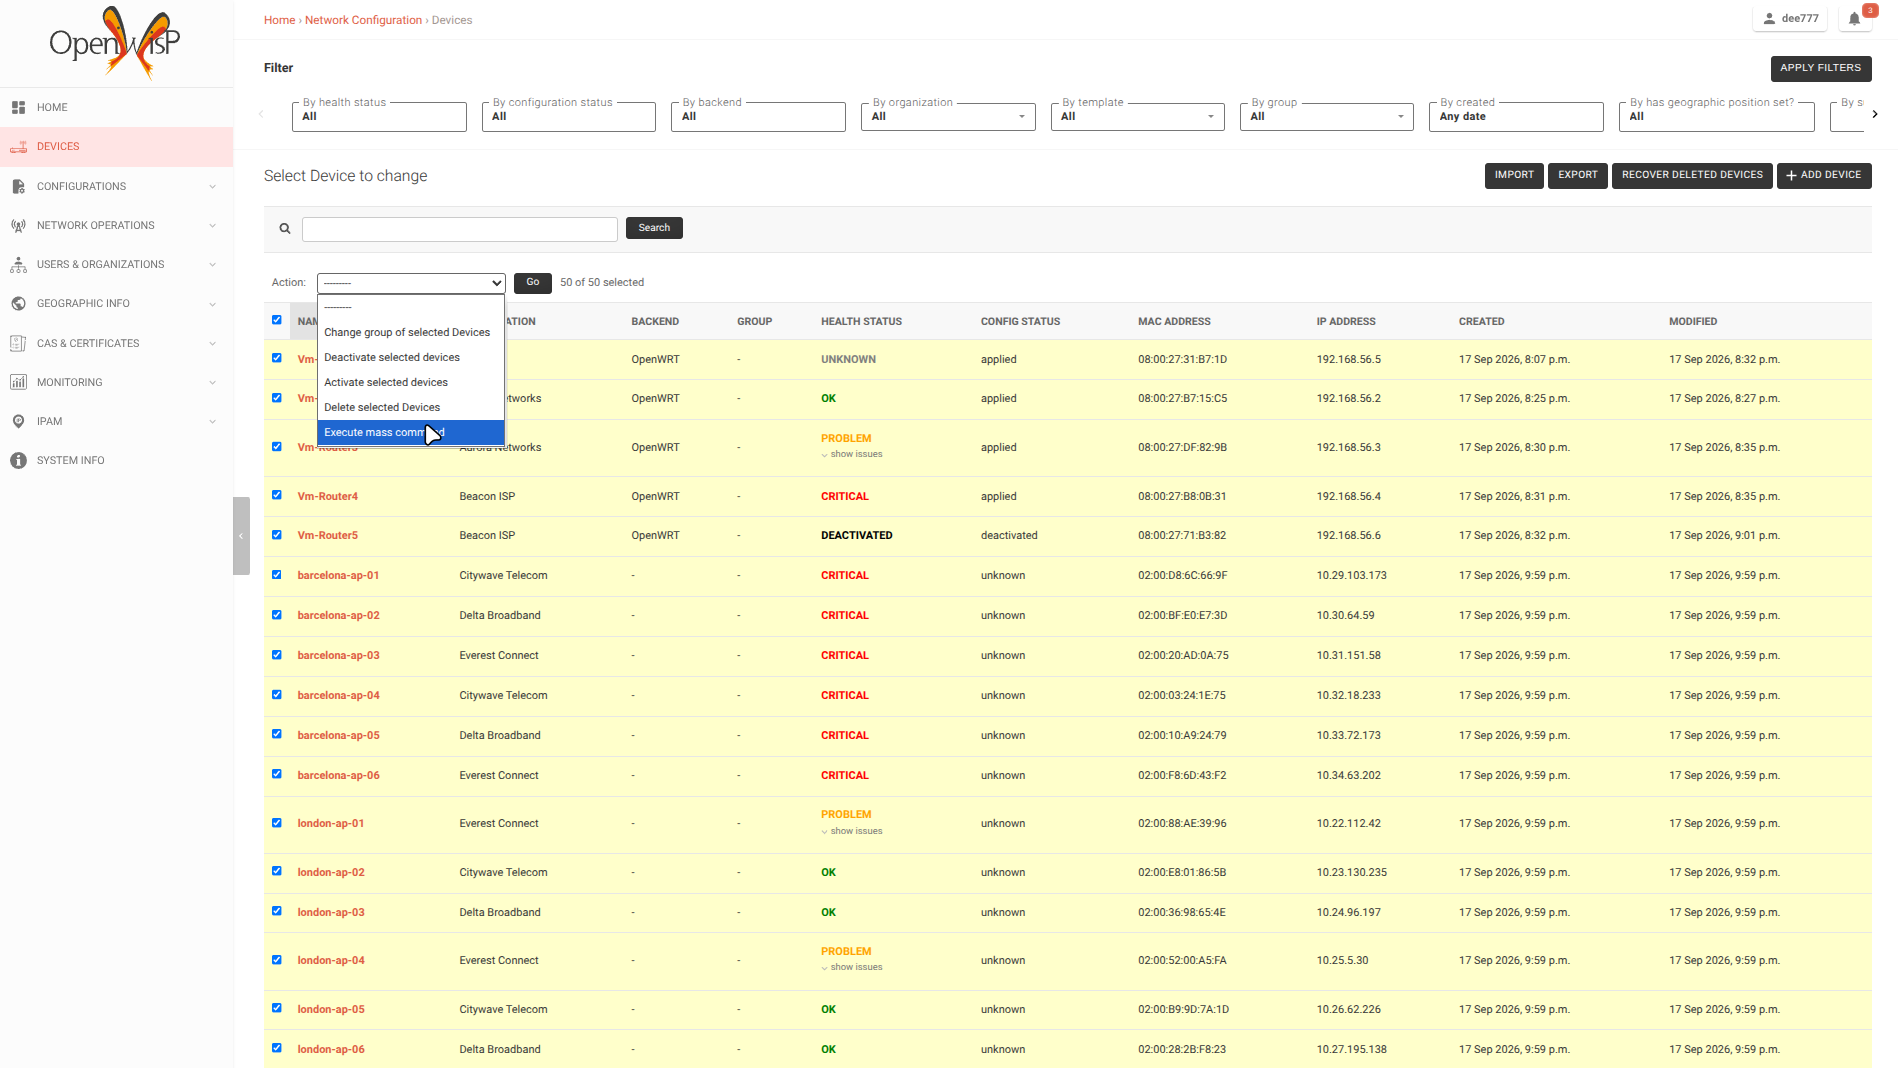Open By has geographic position filter
The height and width of the screenshot is (1068, 1898).
tap(1716, 116)
